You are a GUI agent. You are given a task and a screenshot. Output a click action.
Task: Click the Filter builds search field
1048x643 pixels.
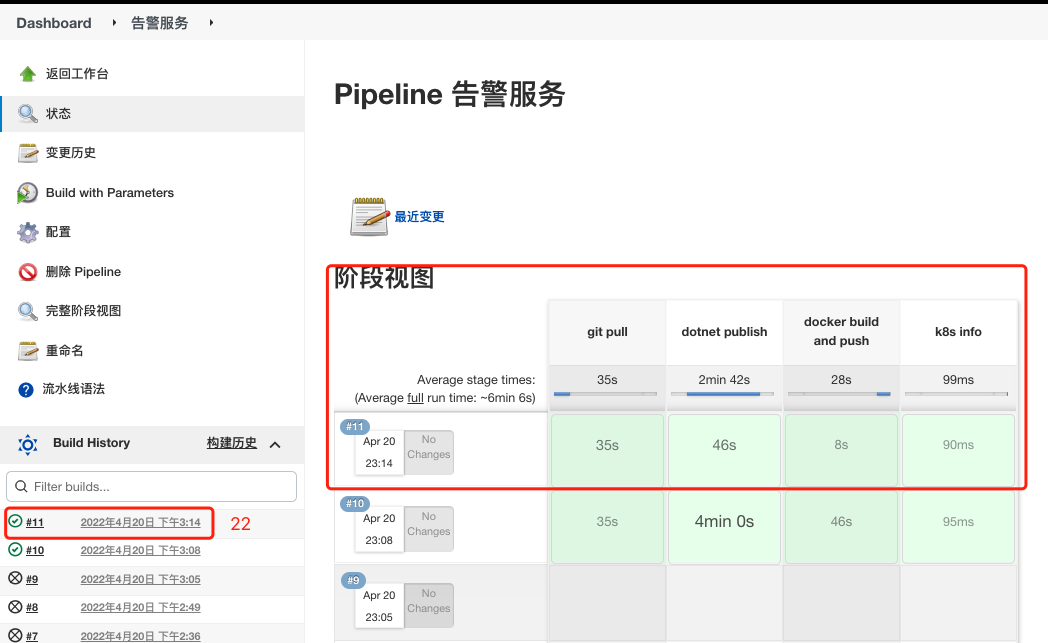(151, 487)
